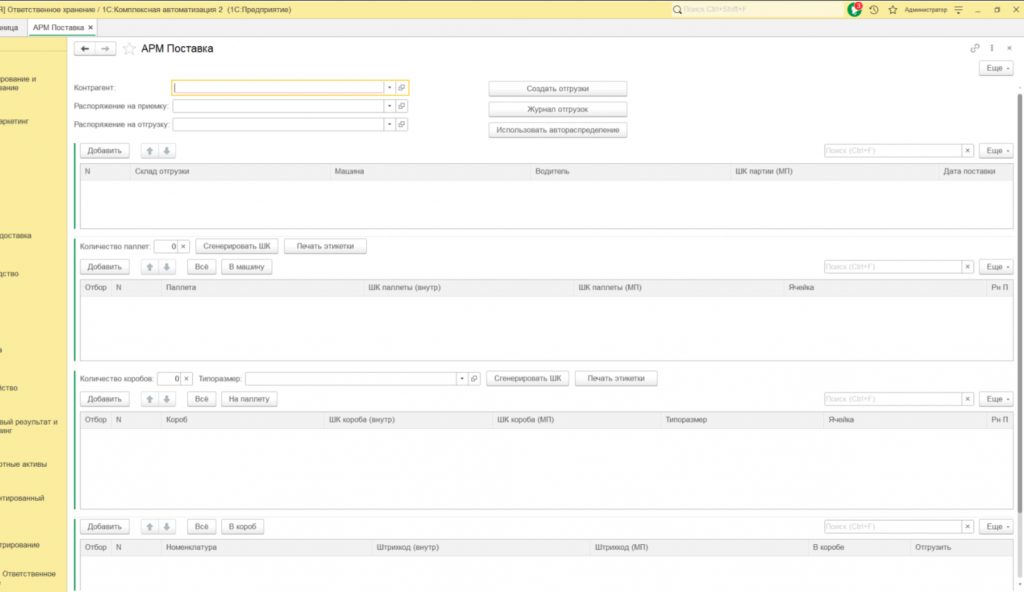Open Маркетинг section in sidebar

[x=14, y=122]
